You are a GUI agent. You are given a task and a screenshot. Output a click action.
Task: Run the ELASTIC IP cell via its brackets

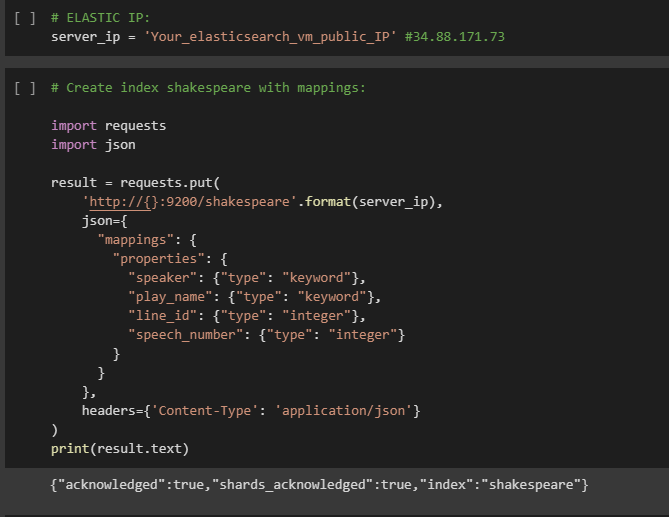point(25,18)
